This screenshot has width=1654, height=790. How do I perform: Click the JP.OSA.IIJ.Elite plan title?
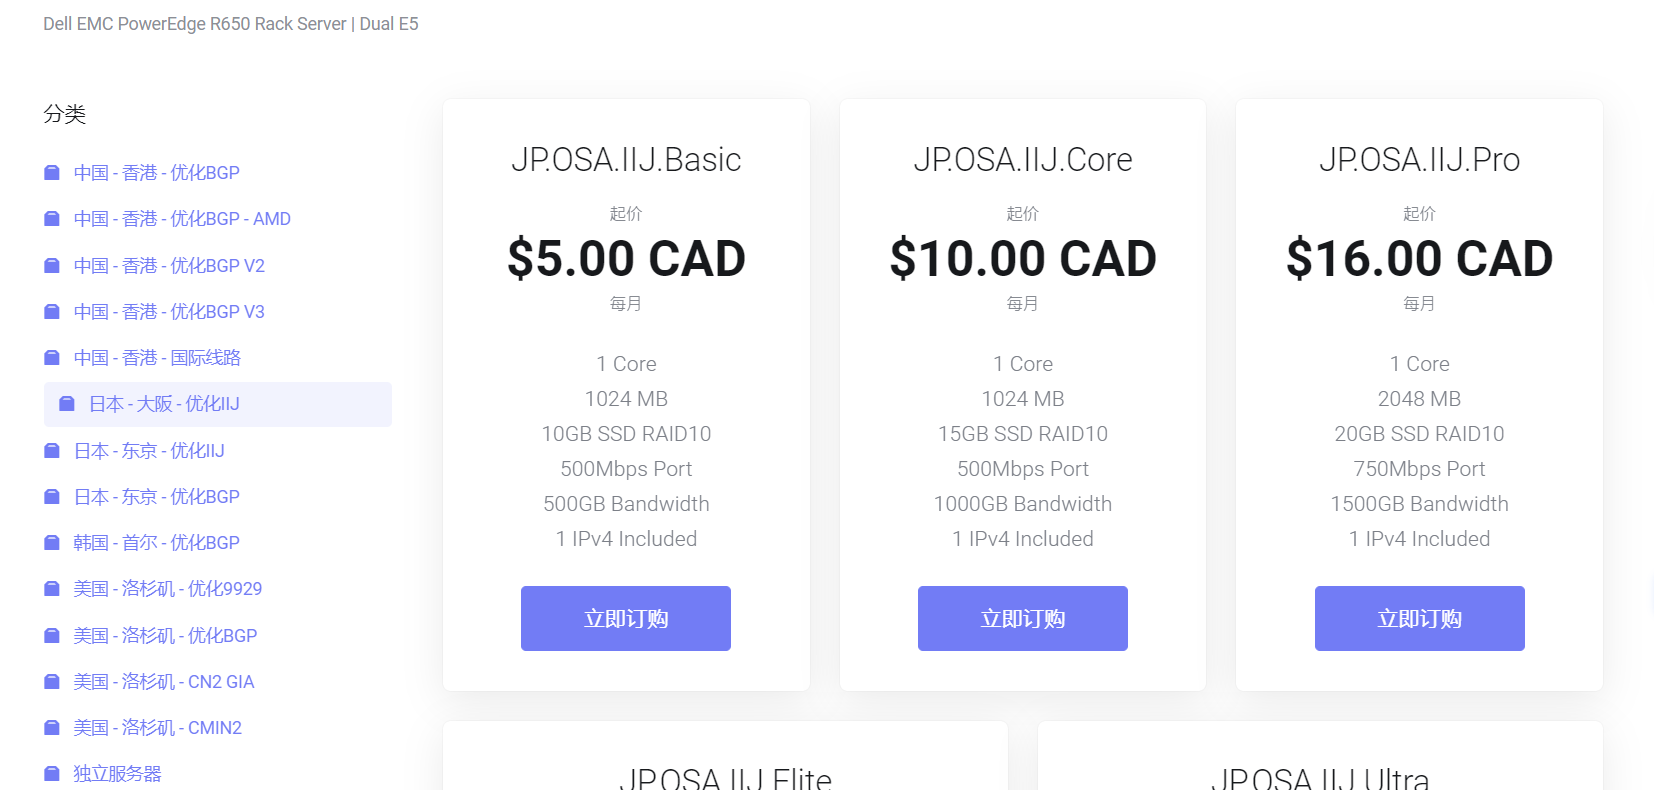(725, 777)
